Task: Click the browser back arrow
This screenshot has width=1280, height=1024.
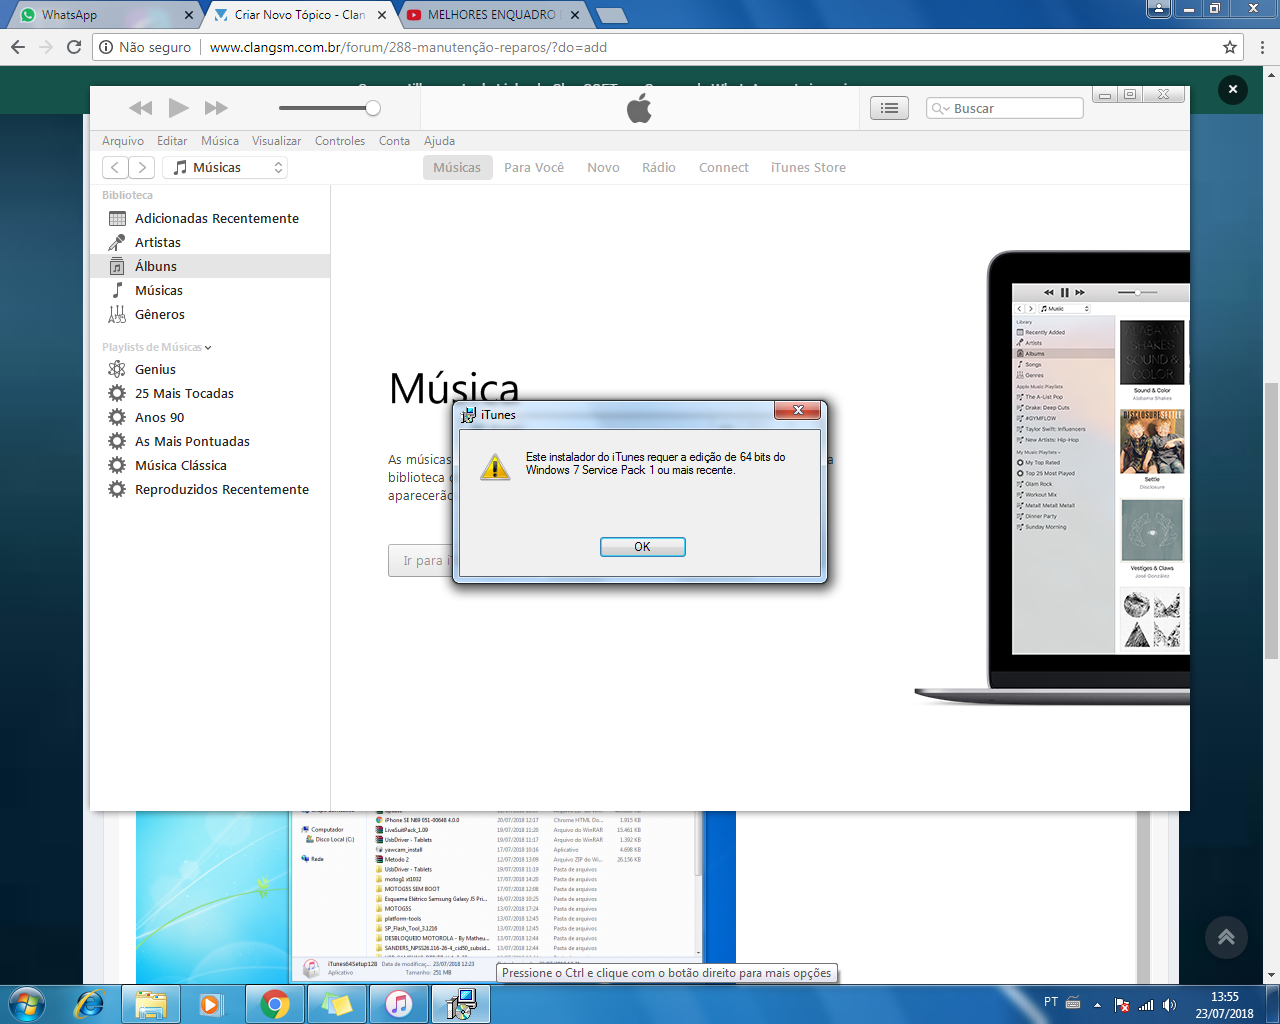Action: [17, 47]
